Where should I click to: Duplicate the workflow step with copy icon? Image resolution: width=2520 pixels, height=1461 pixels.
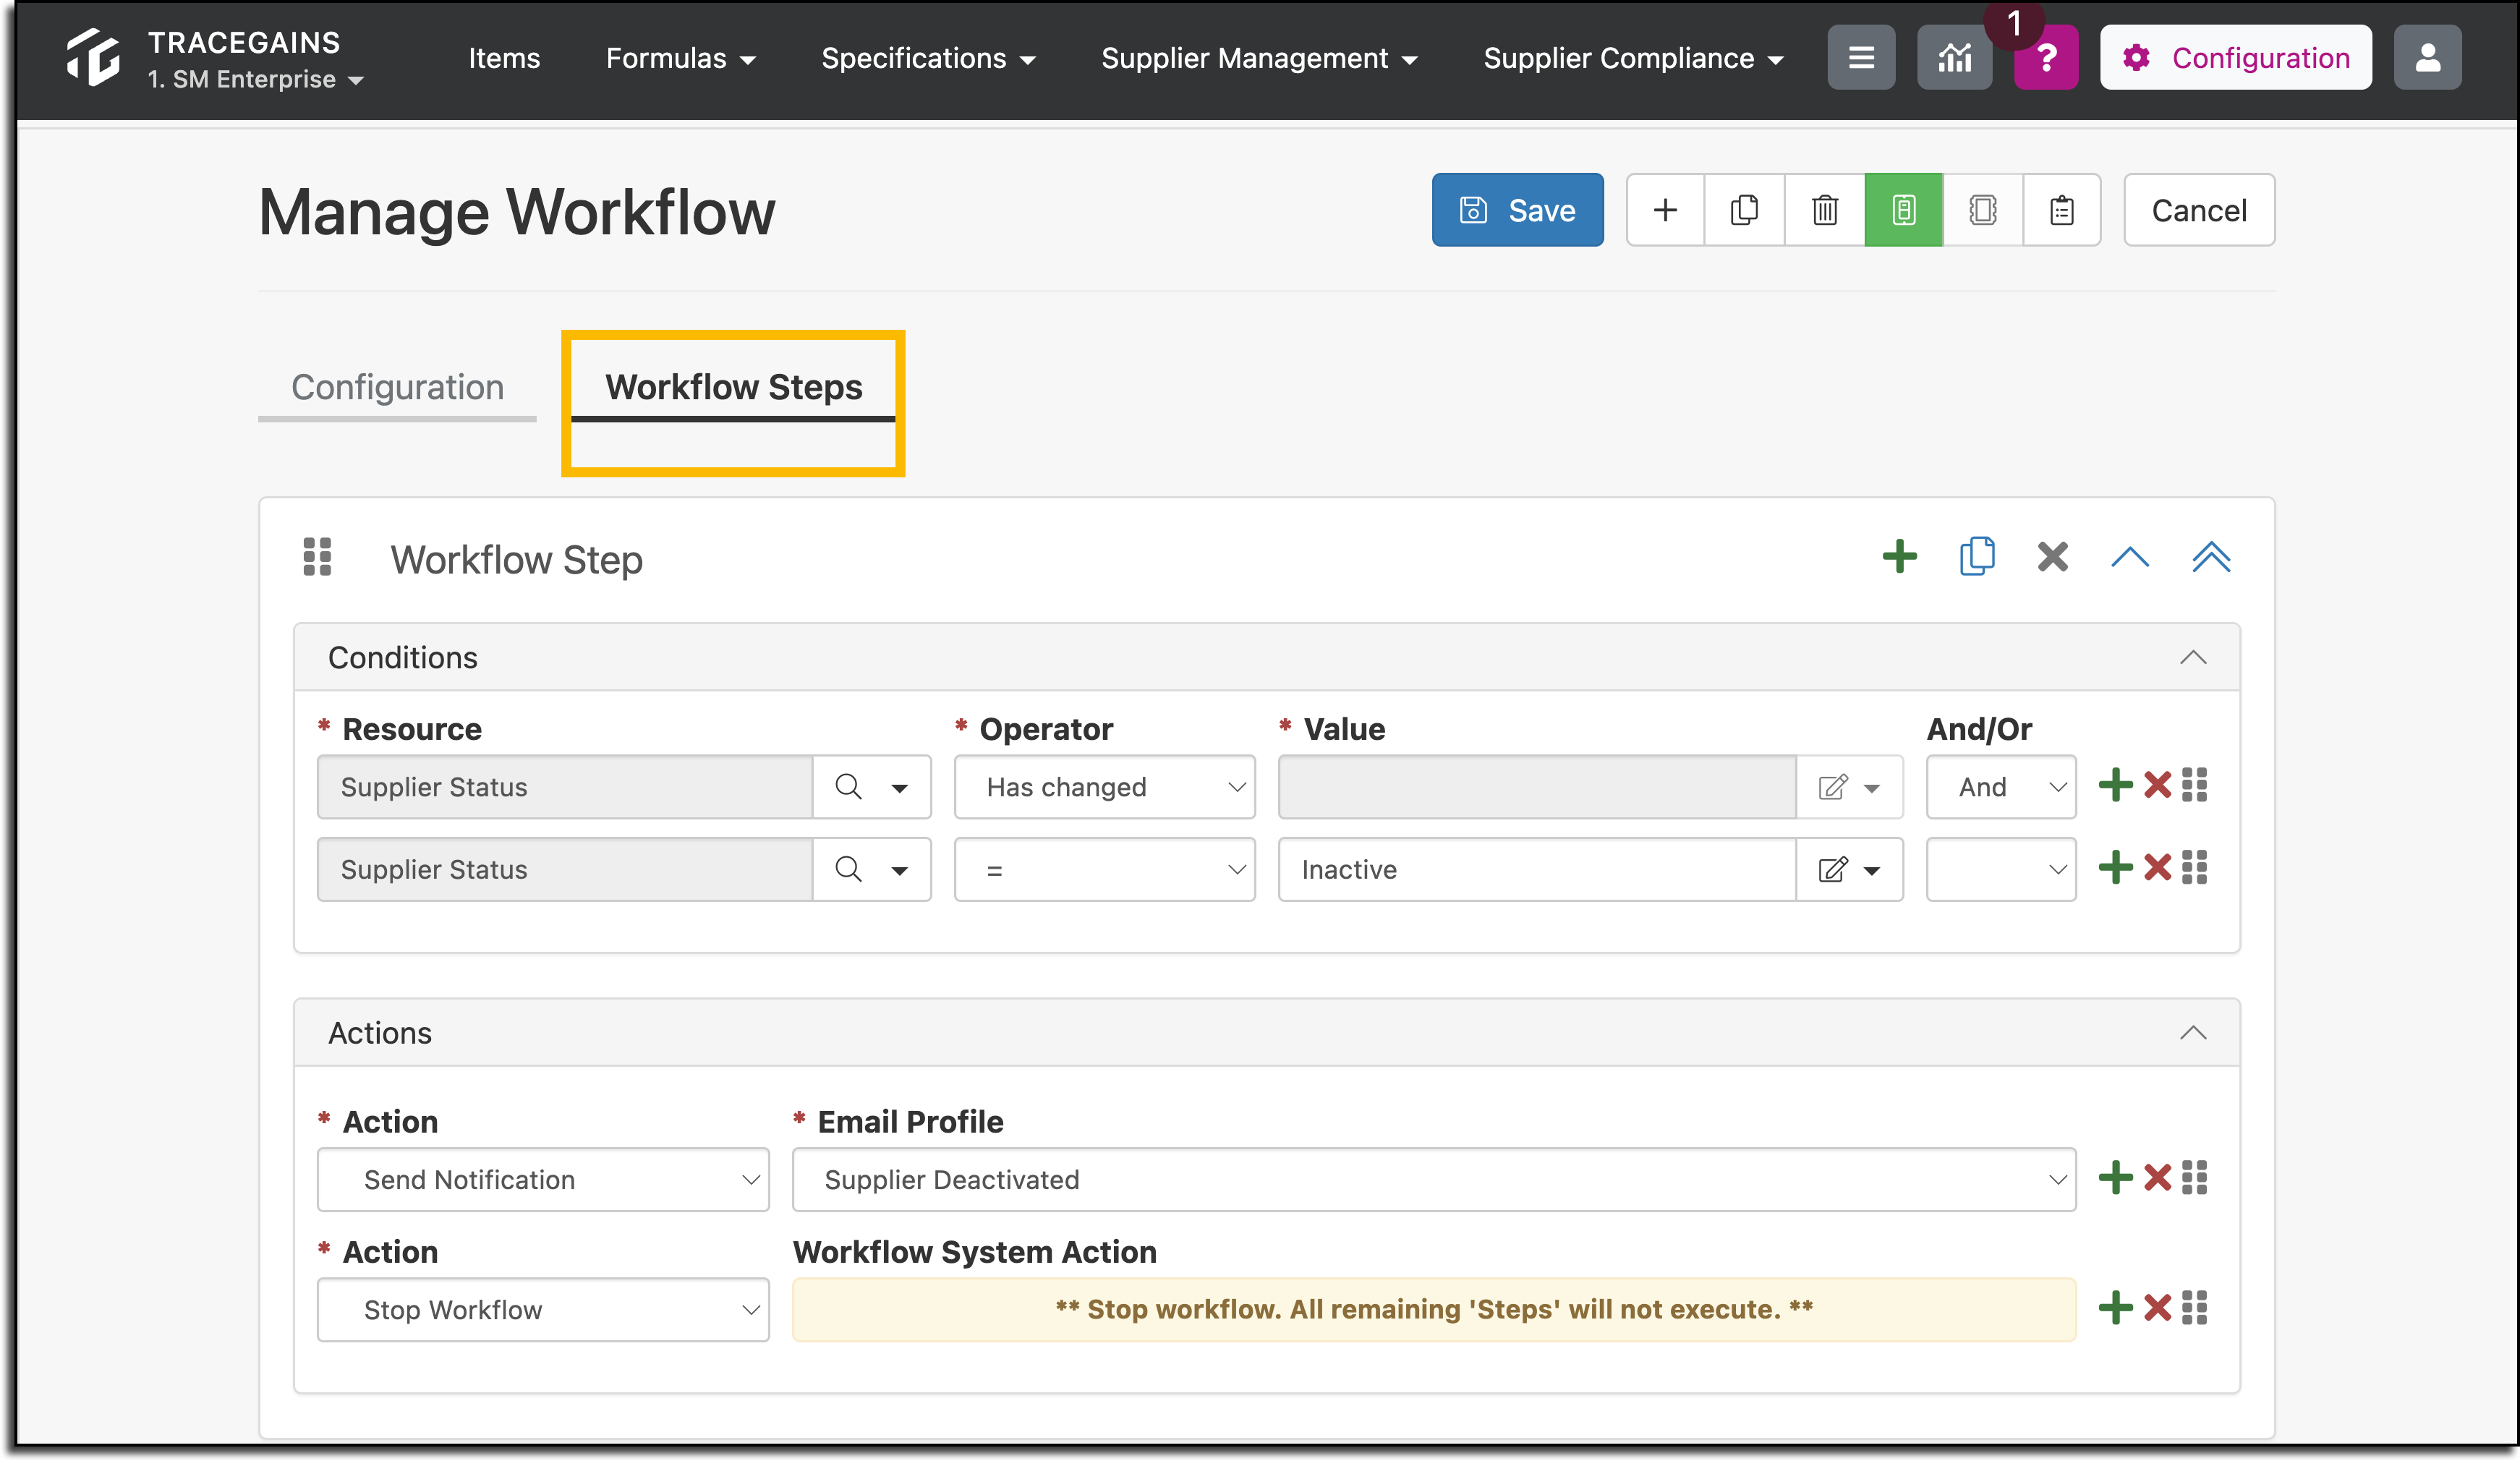click(x=1977, y=556)
